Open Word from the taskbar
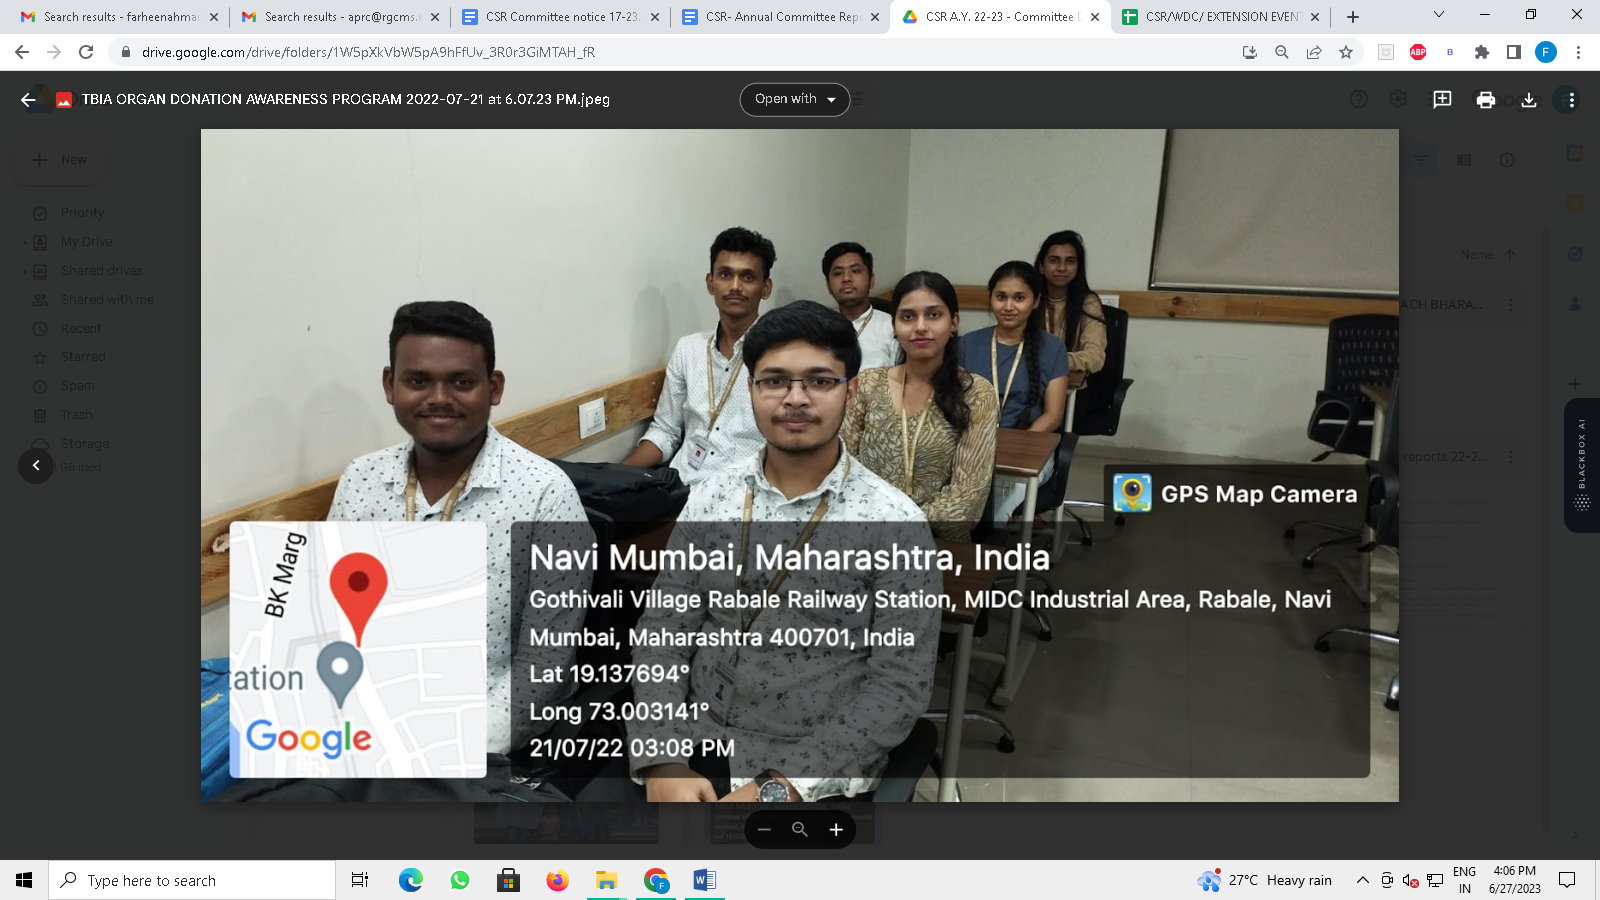 click(704, 880)
